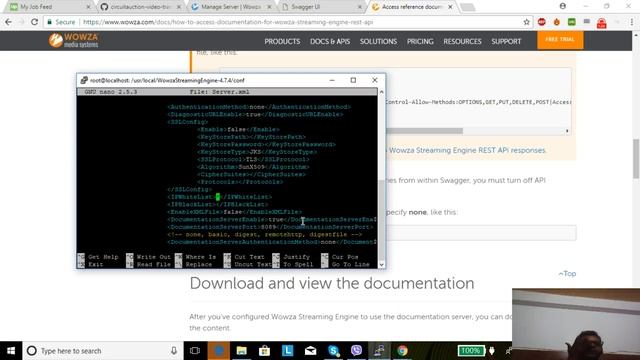Close the Access reference documentation tab

pos(450,7)
